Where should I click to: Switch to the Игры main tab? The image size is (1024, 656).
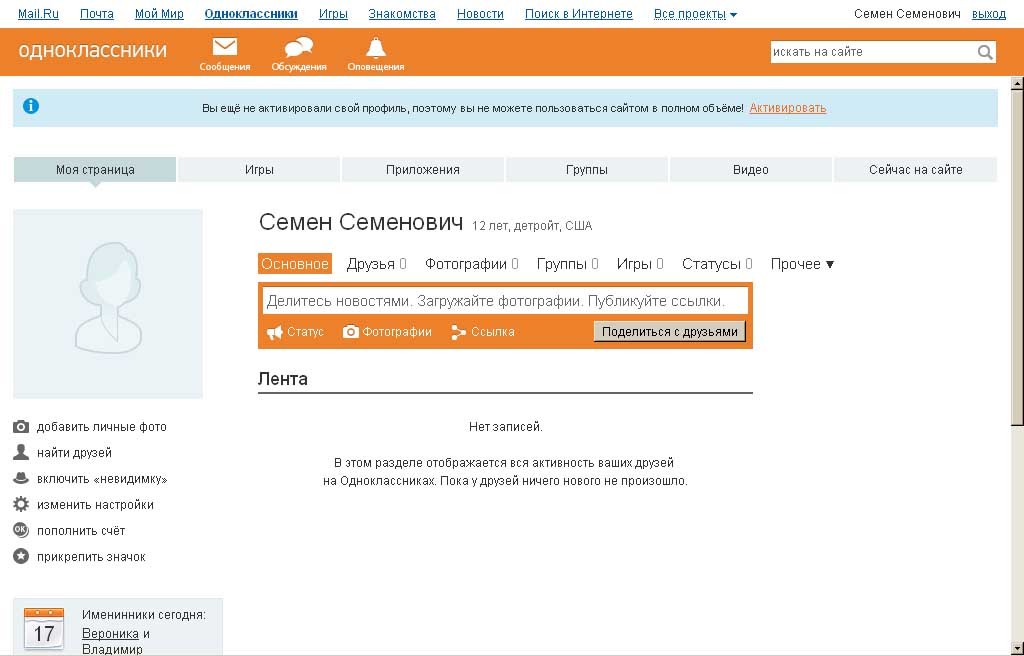point(259,170)
